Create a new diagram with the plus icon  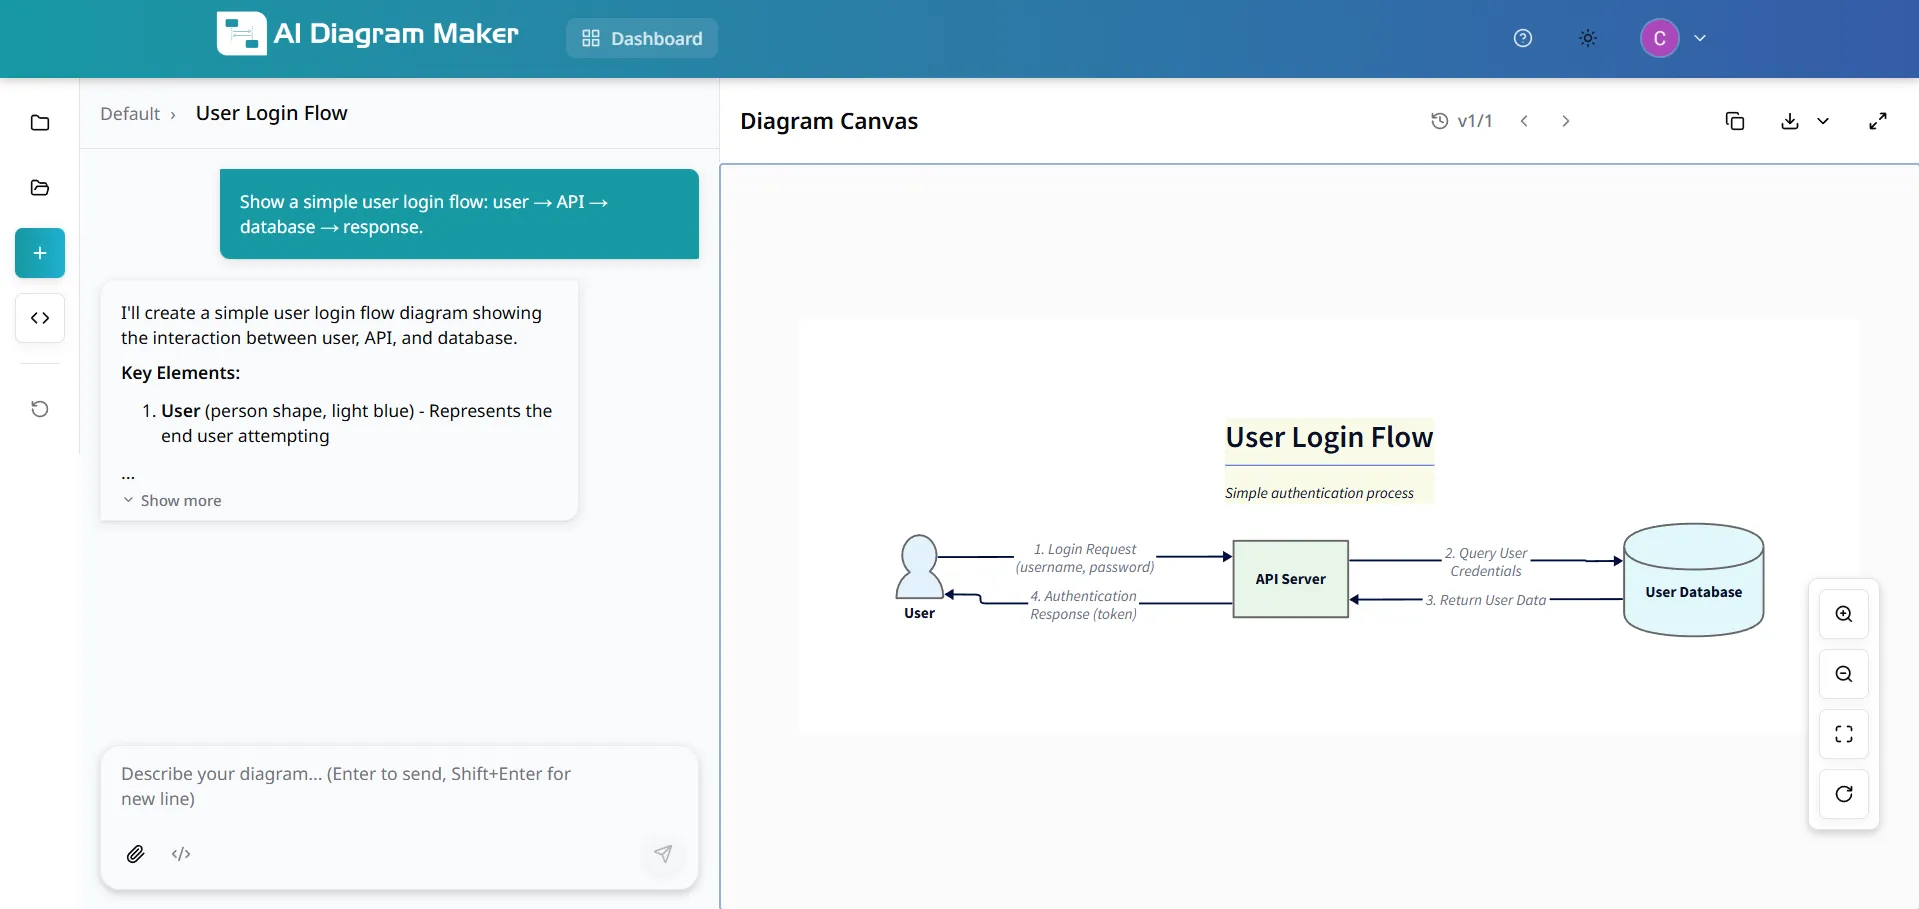(x=39, y=252)
